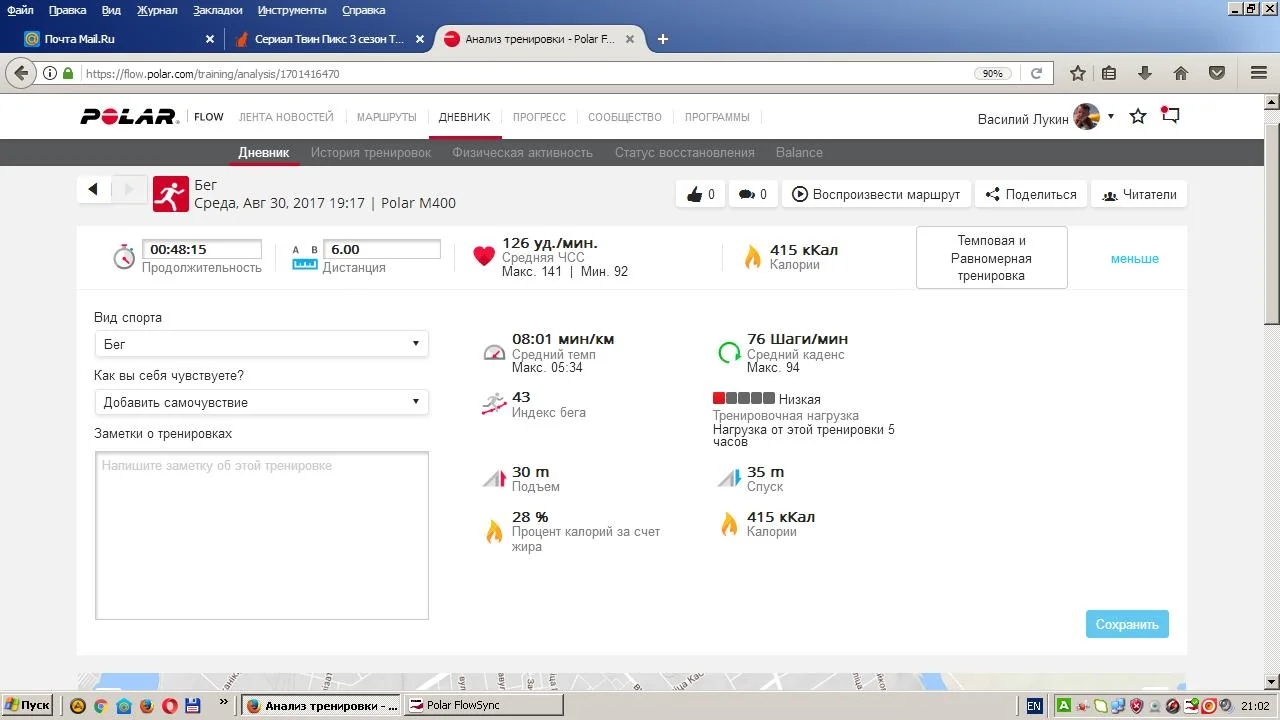Show bookmarks list in the Firefox toolbar
Screen dimensions: 1280x720
pos(1109,73)
